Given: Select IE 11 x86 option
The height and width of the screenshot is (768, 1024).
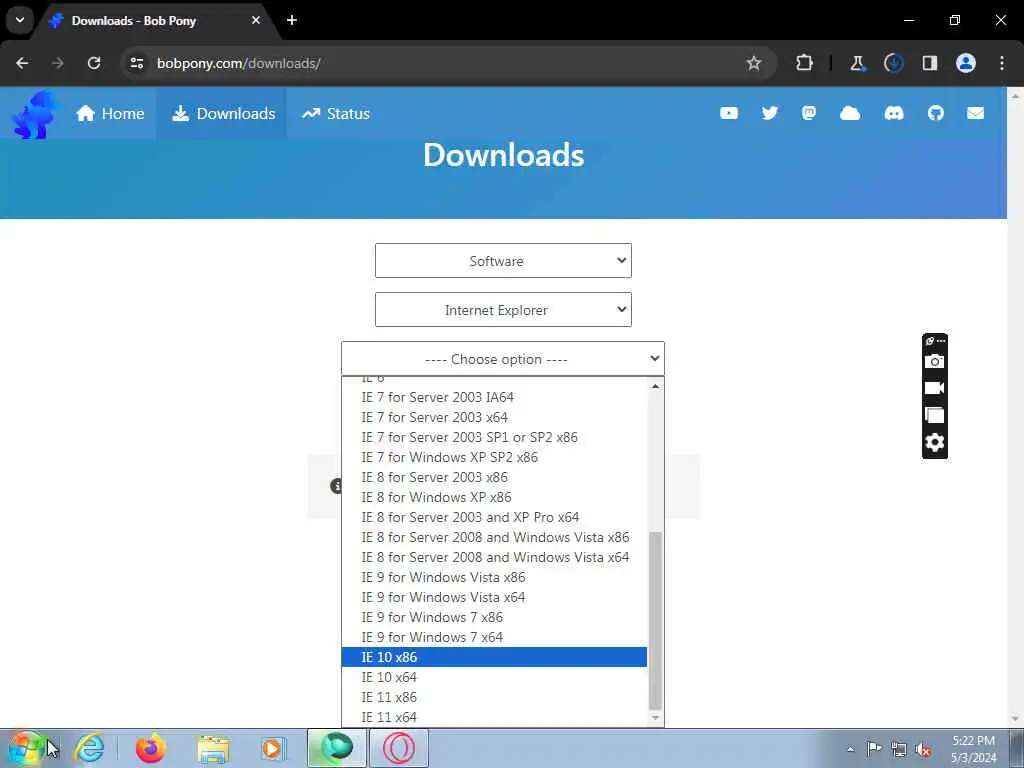Looking at the screenshot, I should 494,697.
